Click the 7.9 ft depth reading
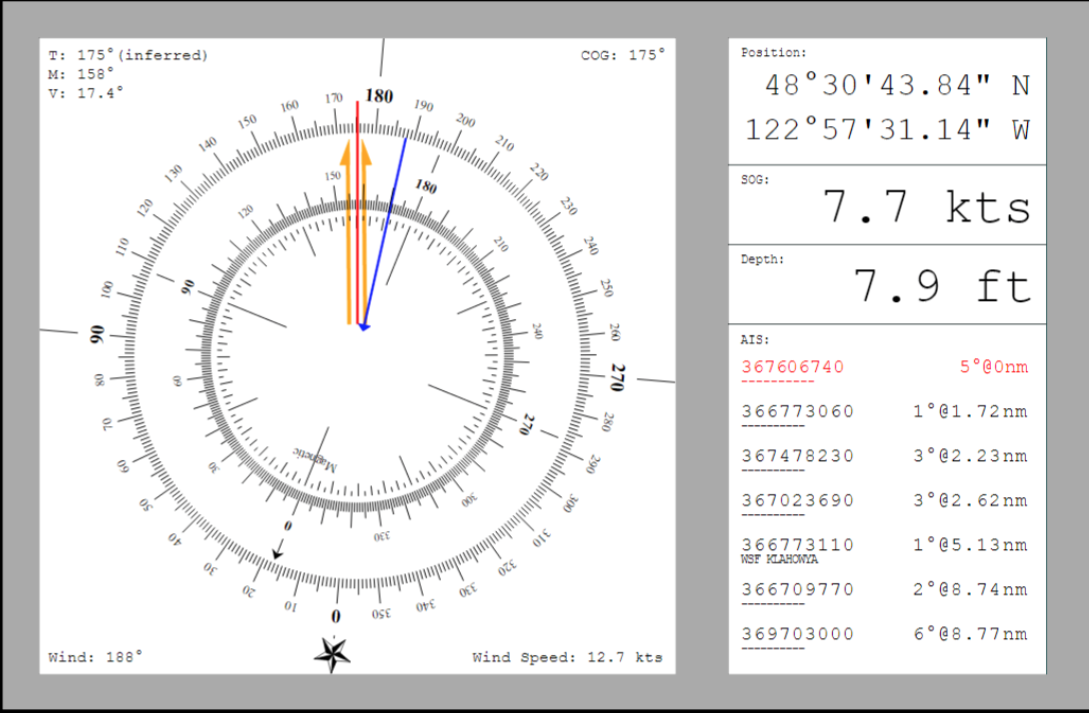This screenshot has height=713, width=1089. click(x=941, y=288)
